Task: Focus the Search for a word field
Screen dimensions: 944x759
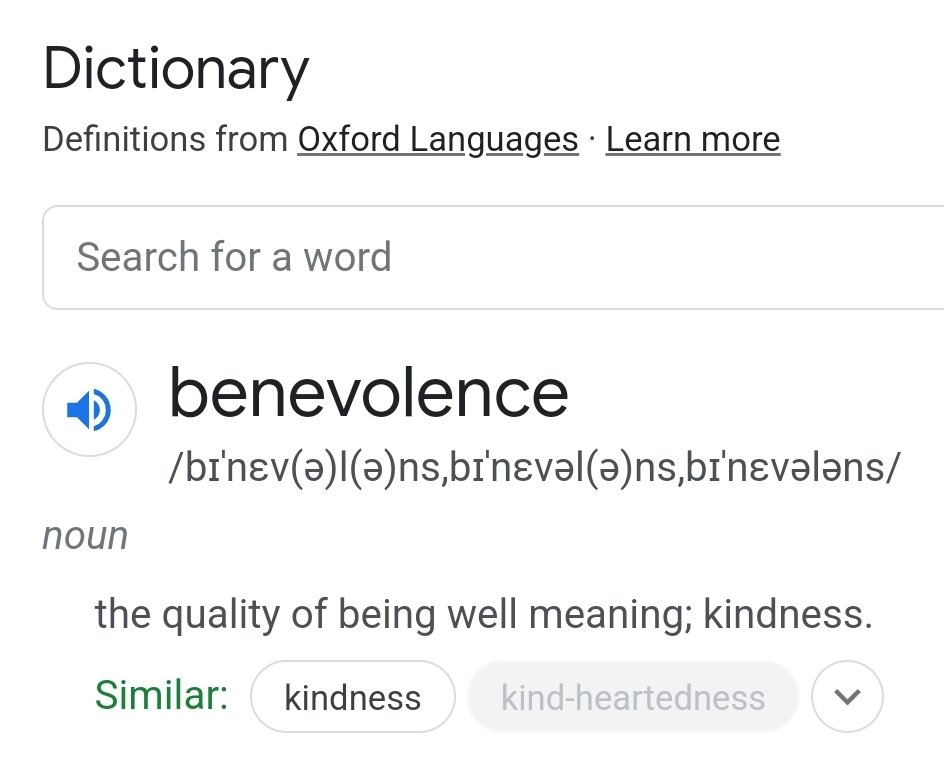Action: (x=493, y=258)
